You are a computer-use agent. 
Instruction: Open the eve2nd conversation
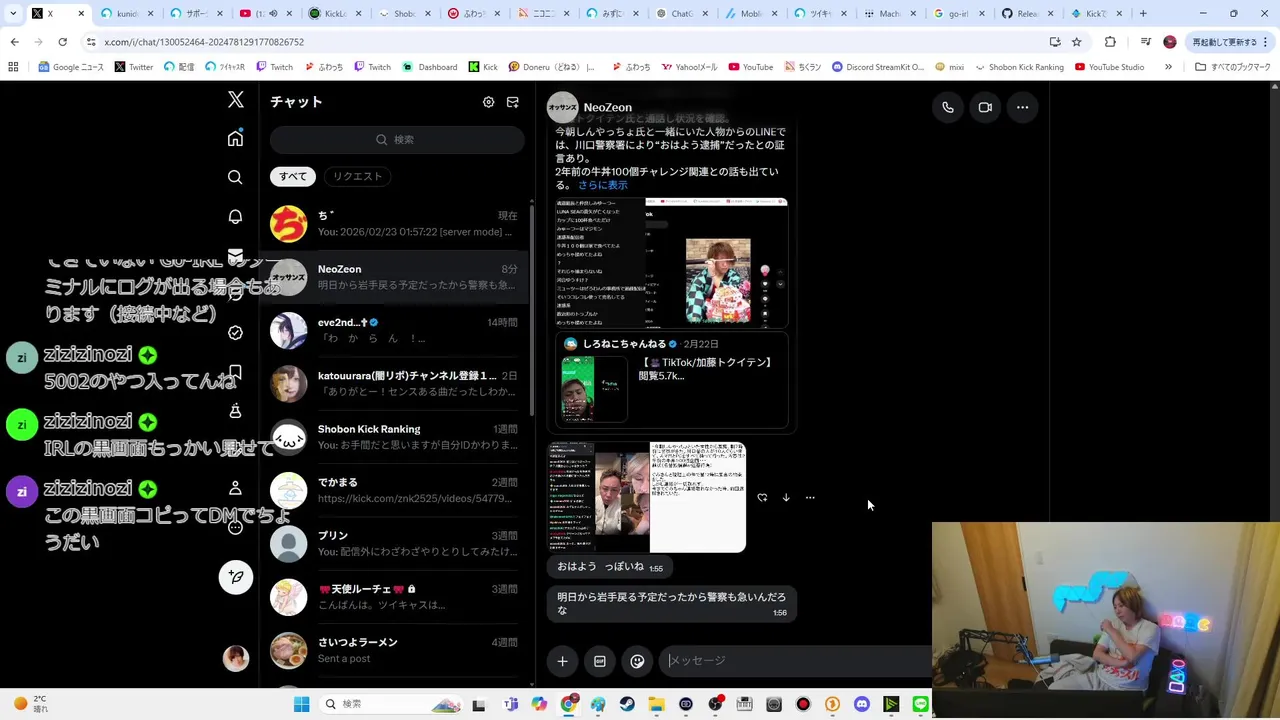(395, 330)
